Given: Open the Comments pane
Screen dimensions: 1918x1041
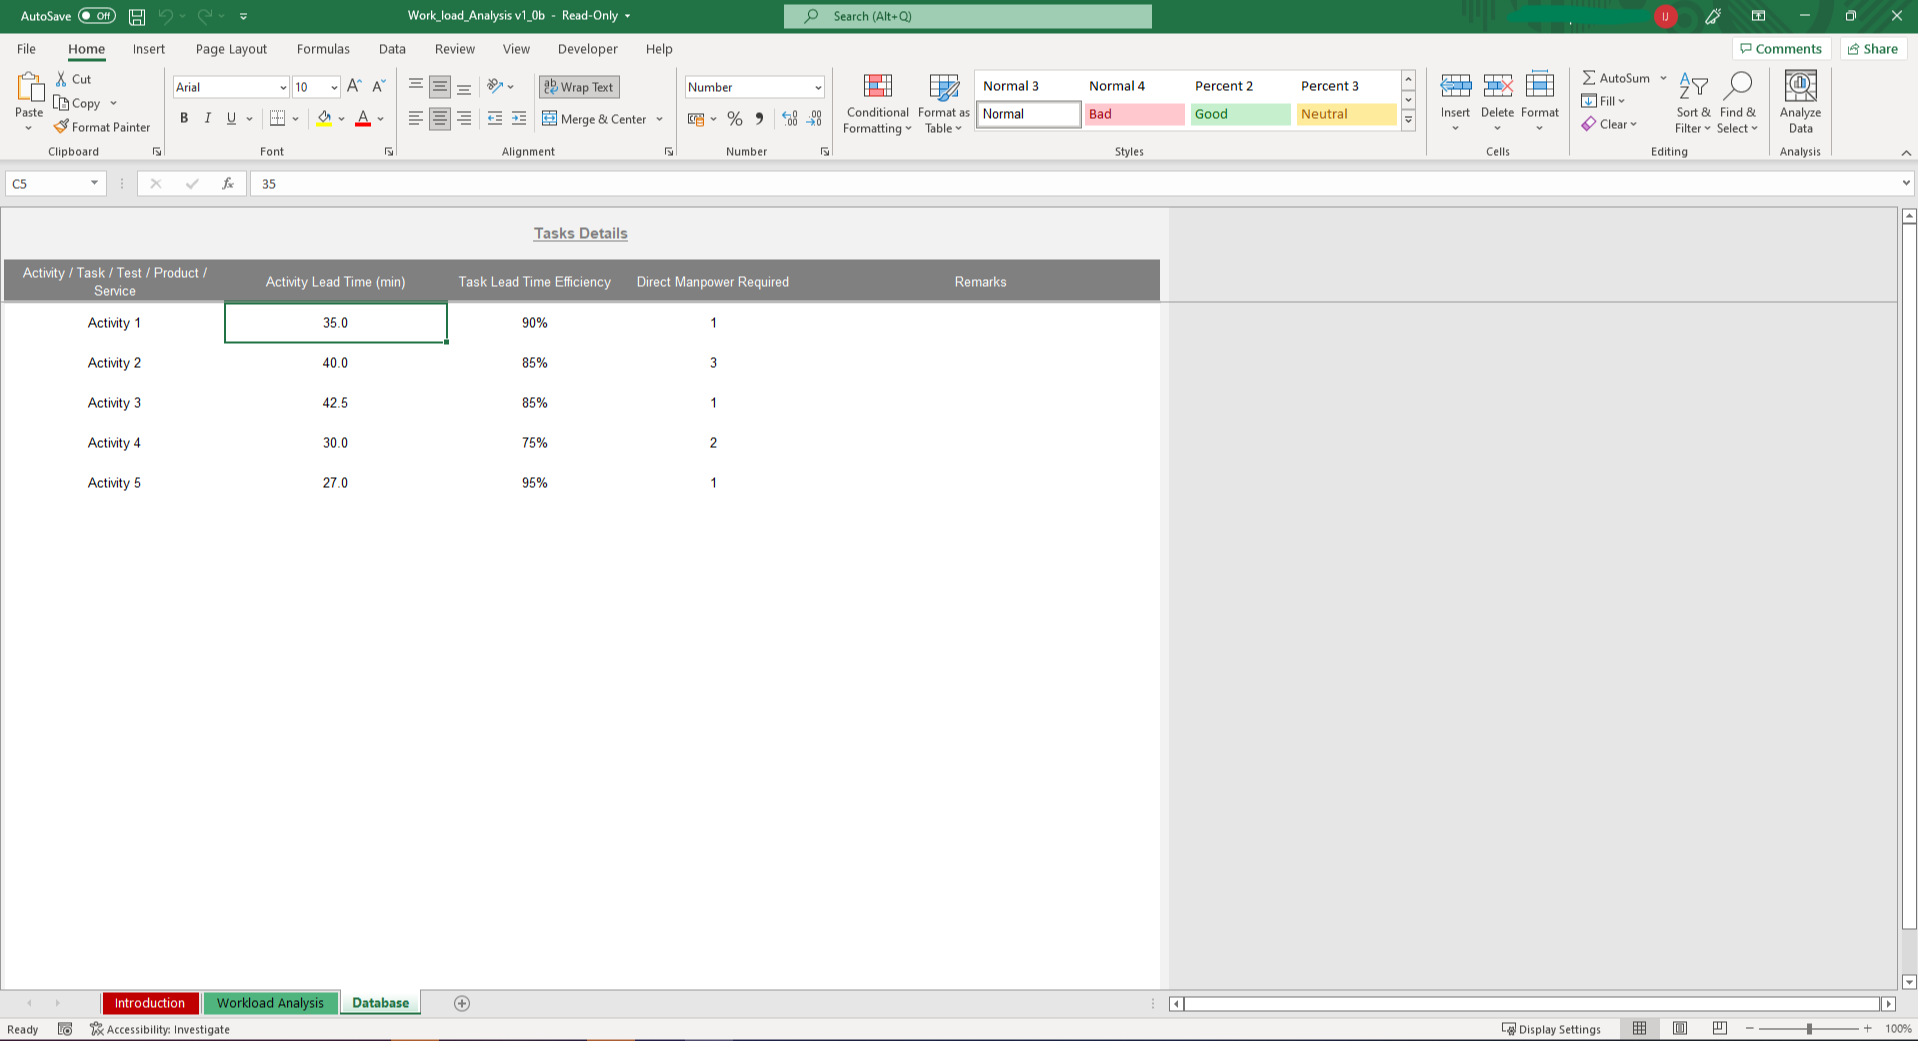Looking at the screenshot, I should (1781, 49).
